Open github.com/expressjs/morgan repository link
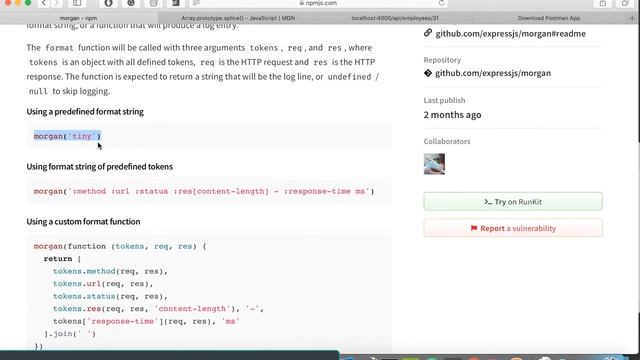640x360 pixels. 493,73
